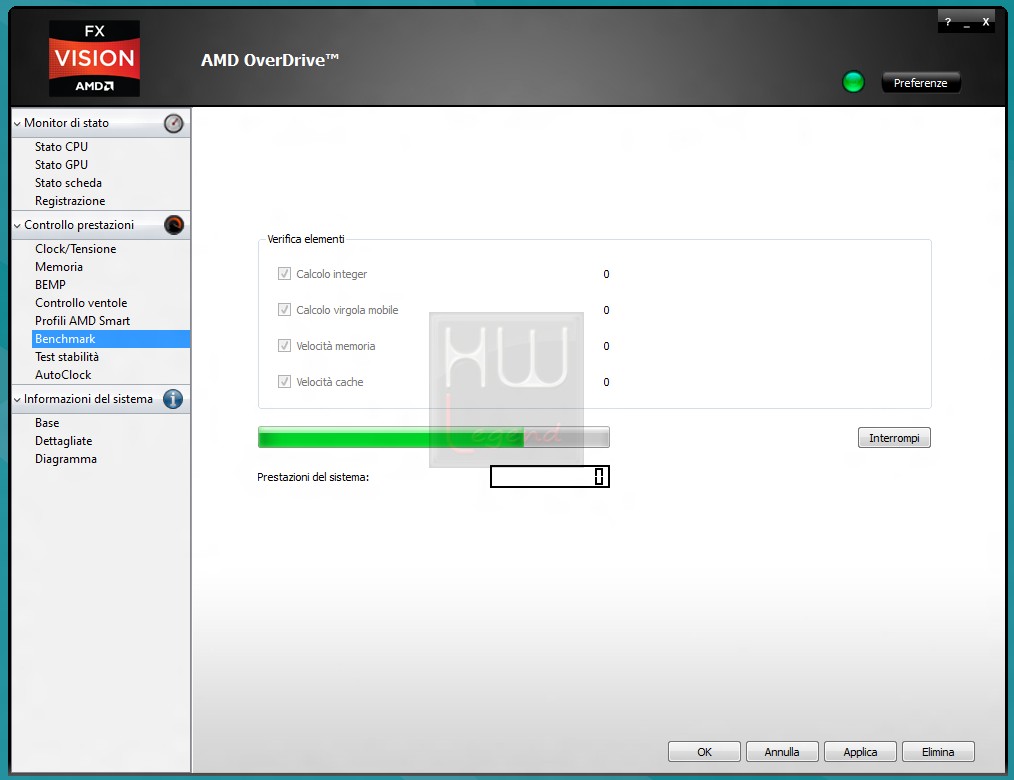Open Stato CPU page
Screen dimensions: 1014x780
[61, 147]
